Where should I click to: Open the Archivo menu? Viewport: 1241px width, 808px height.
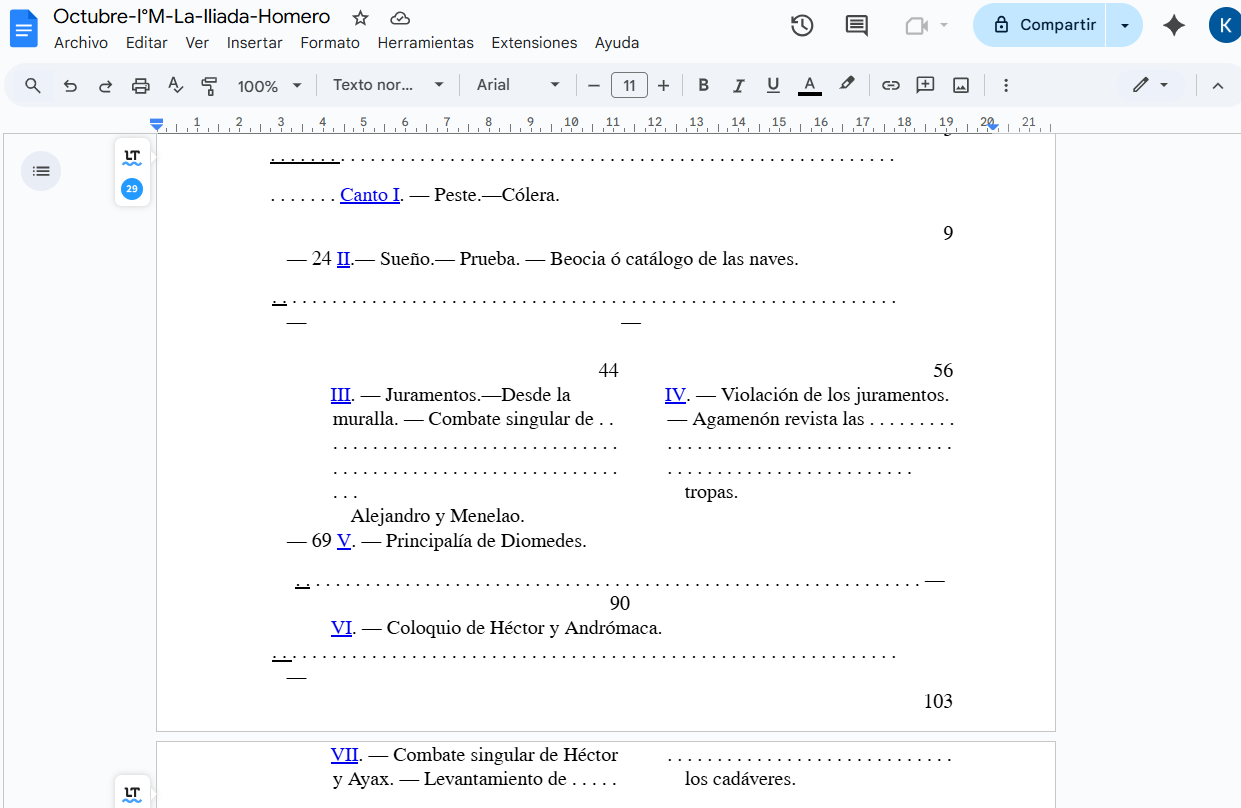[x=81, y=43]
